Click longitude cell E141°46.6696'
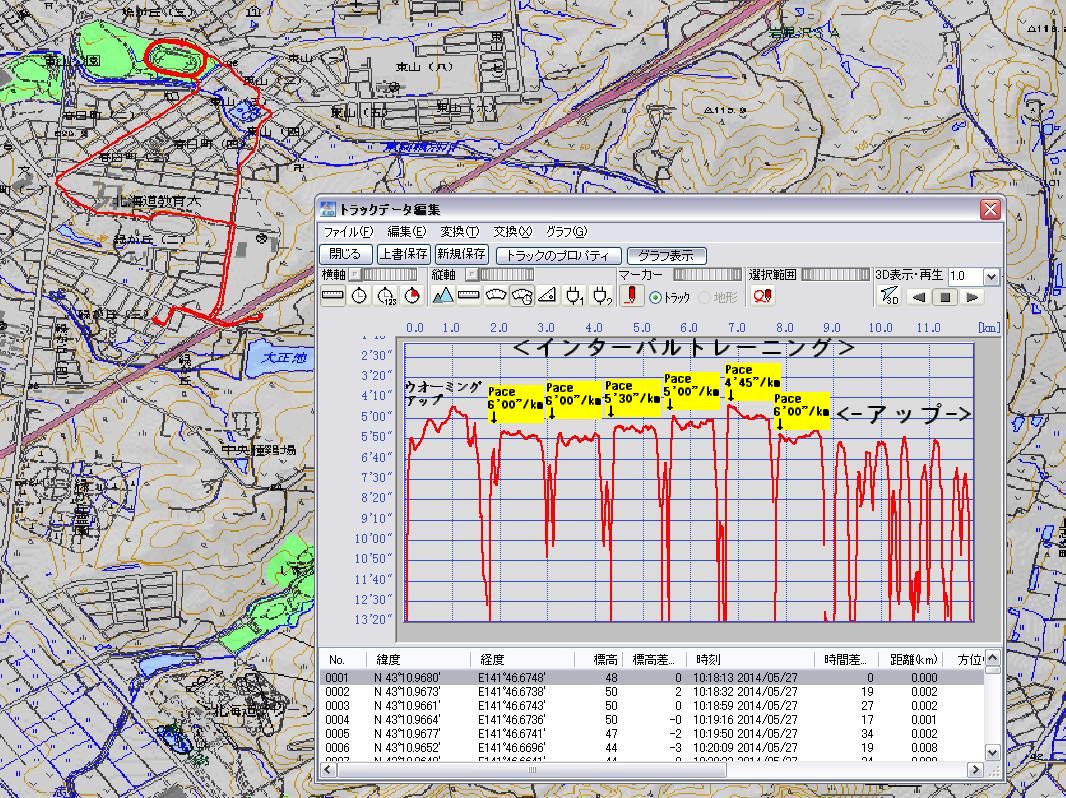Screen dimensions: 1066x798 pos(512,748)
